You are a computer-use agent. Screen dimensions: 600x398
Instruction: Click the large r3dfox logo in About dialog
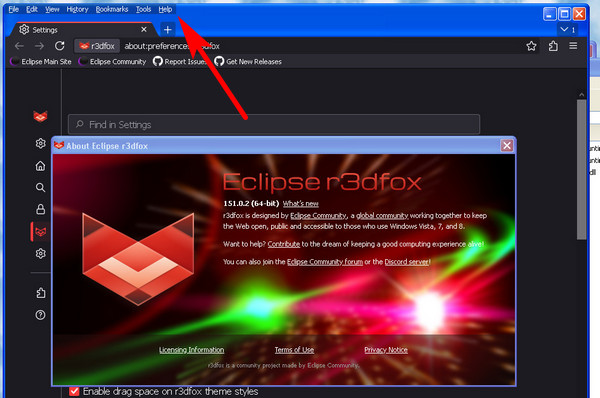[x=138, y=259]
